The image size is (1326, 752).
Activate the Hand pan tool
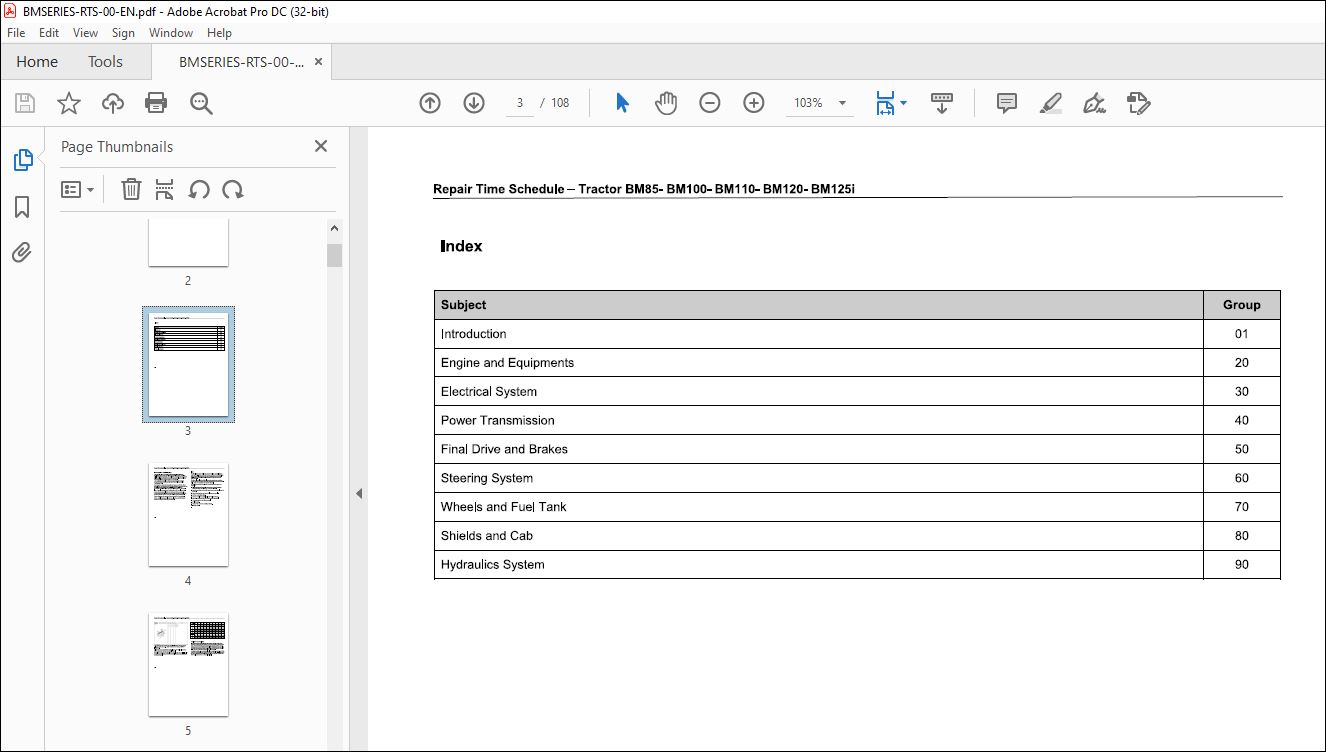(666, 103)
